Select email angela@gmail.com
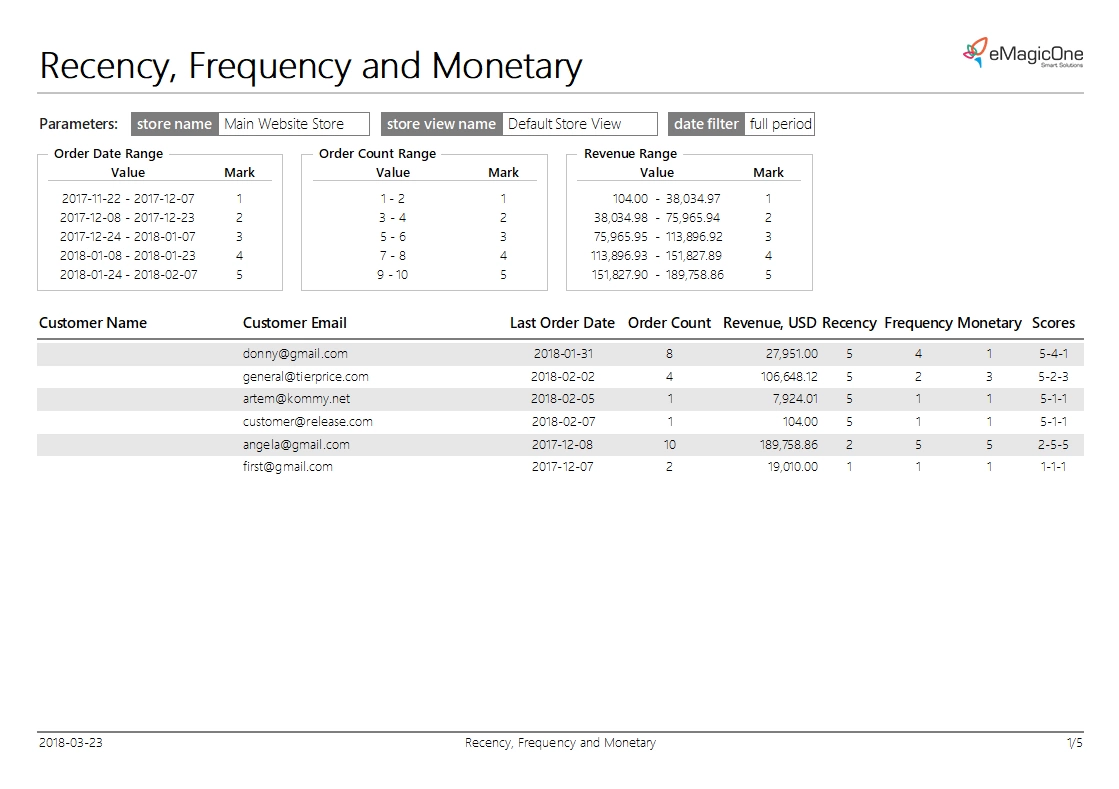Image resolution: width=1119 pixels, height=789 pixels. pyautogui.click(x=296, y=444)
